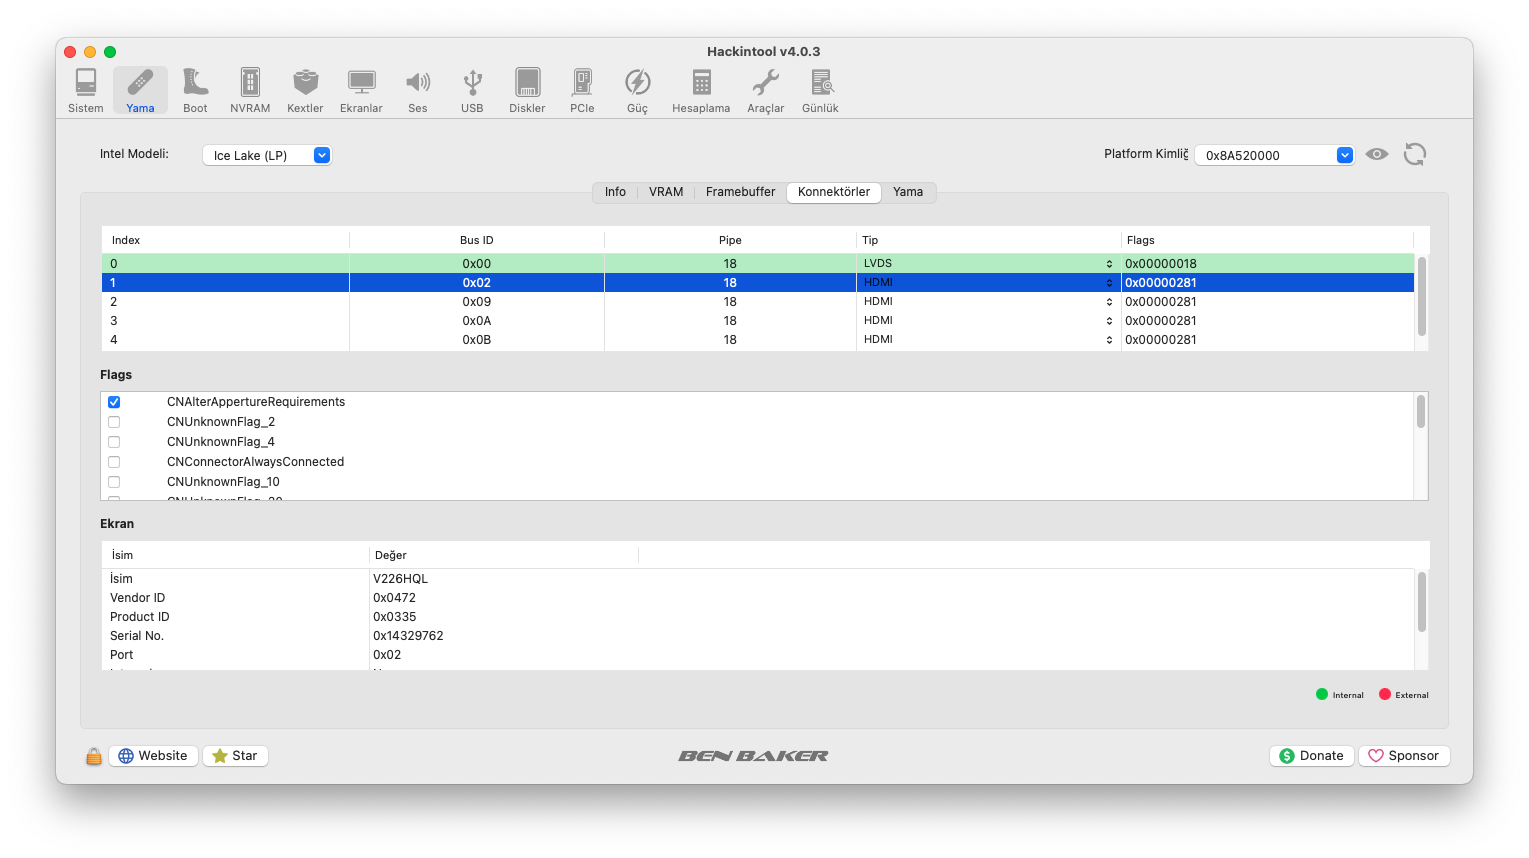Switch to the Framebuffer tab
The height and width of the screenshot is (858, 1529).
(740, 192)
